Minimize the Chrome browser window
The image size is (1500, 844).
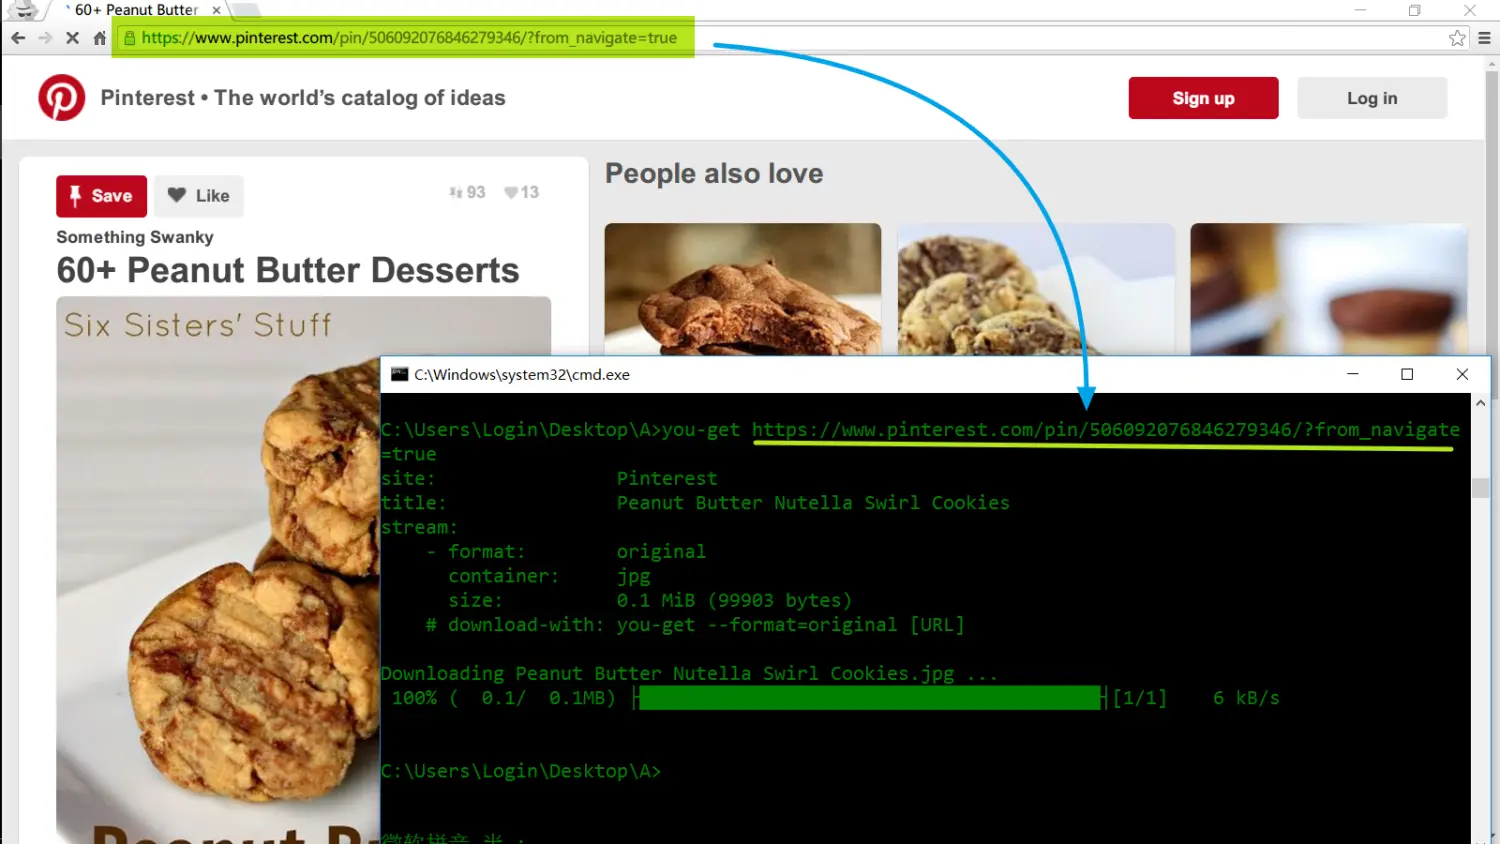1360,10
